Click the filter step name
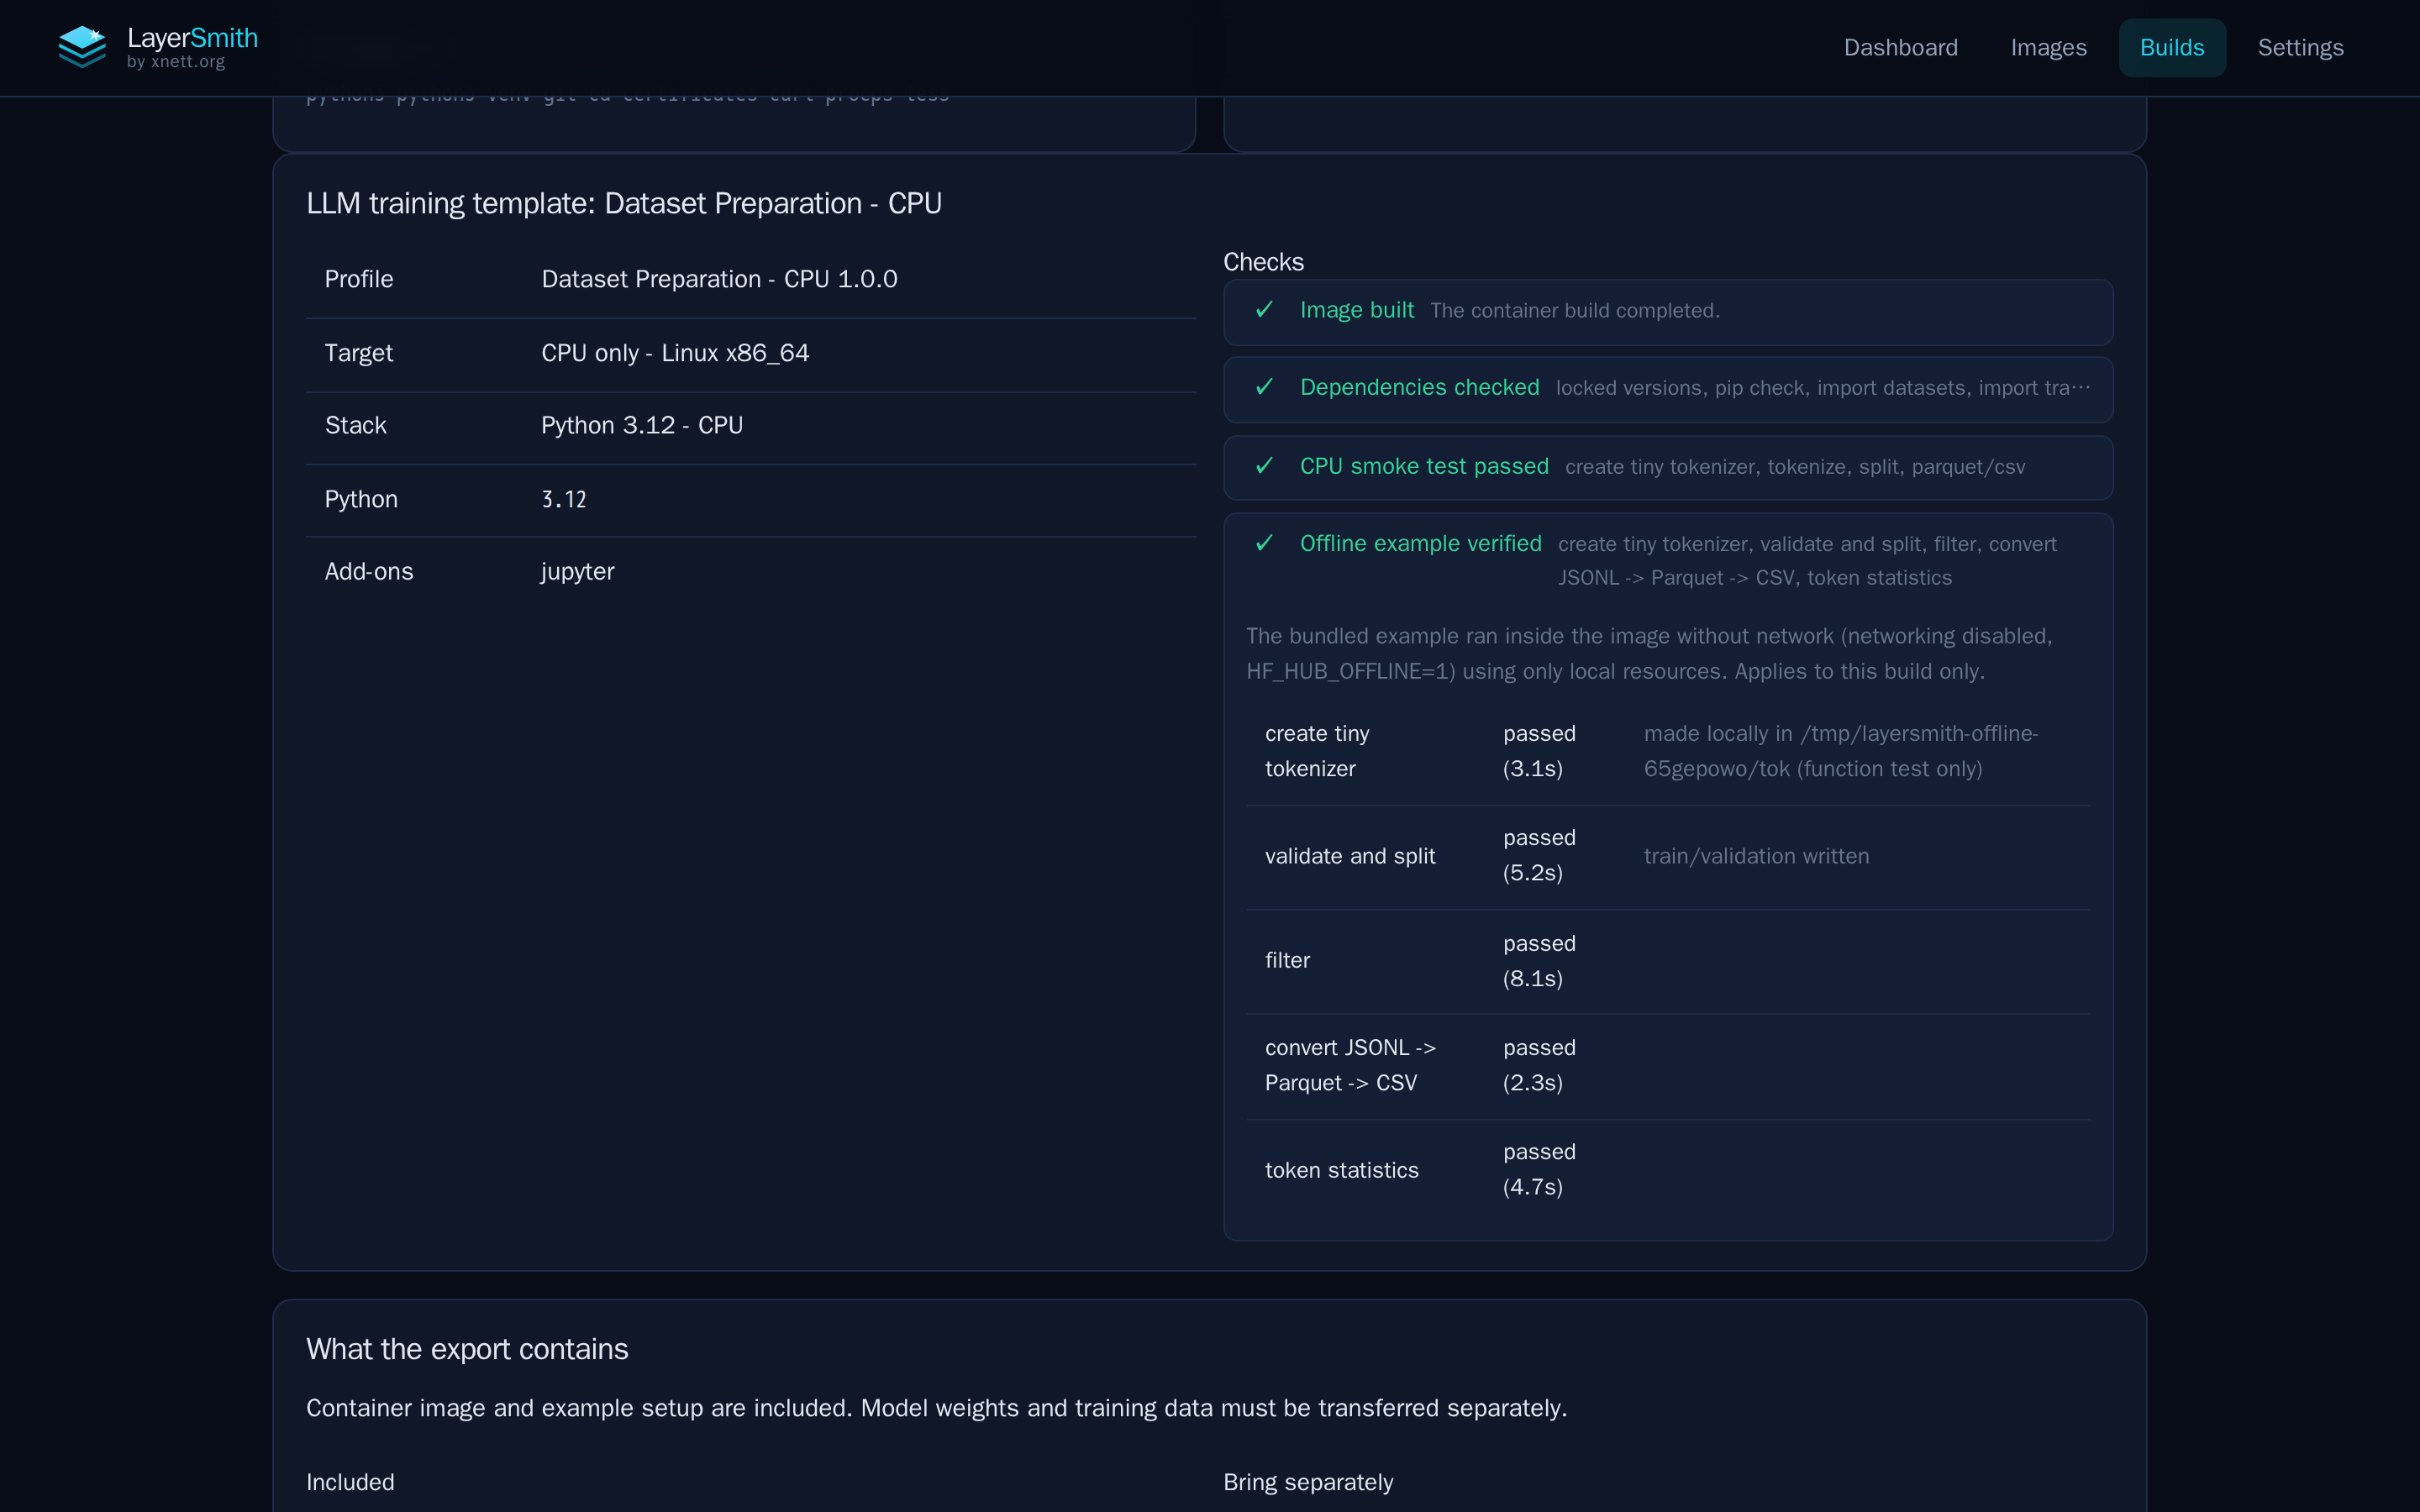The height and width of the screenshot is (1512, 2420). click(1287, 960)
